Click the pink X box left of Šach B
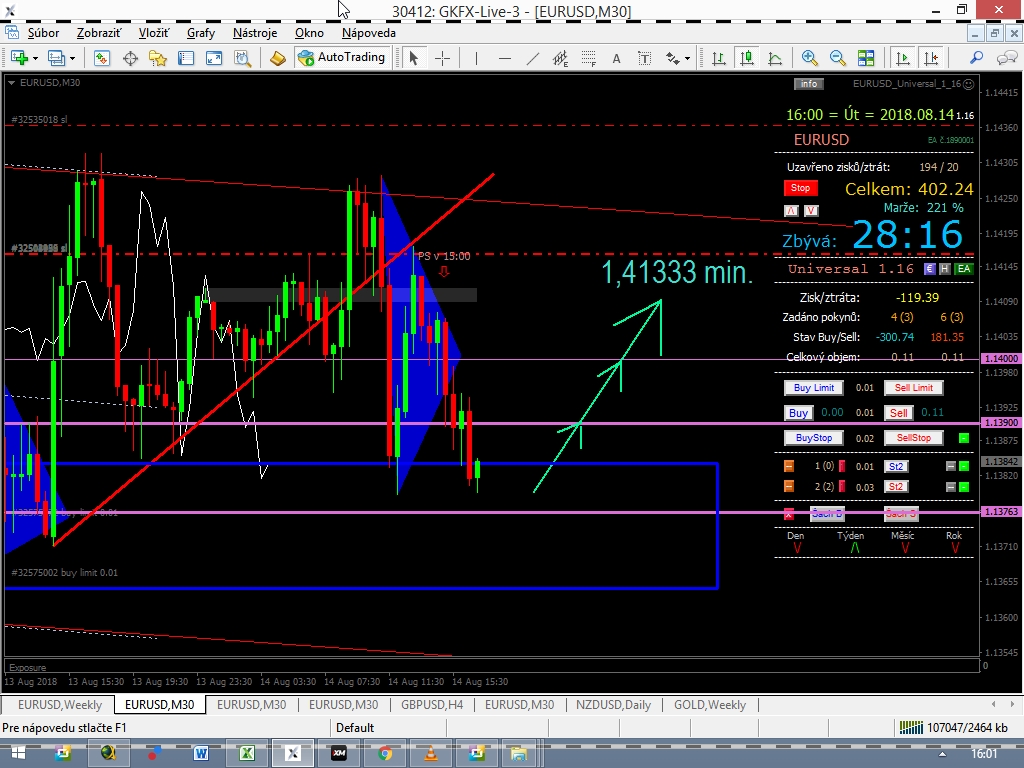 tap(789, 514)
